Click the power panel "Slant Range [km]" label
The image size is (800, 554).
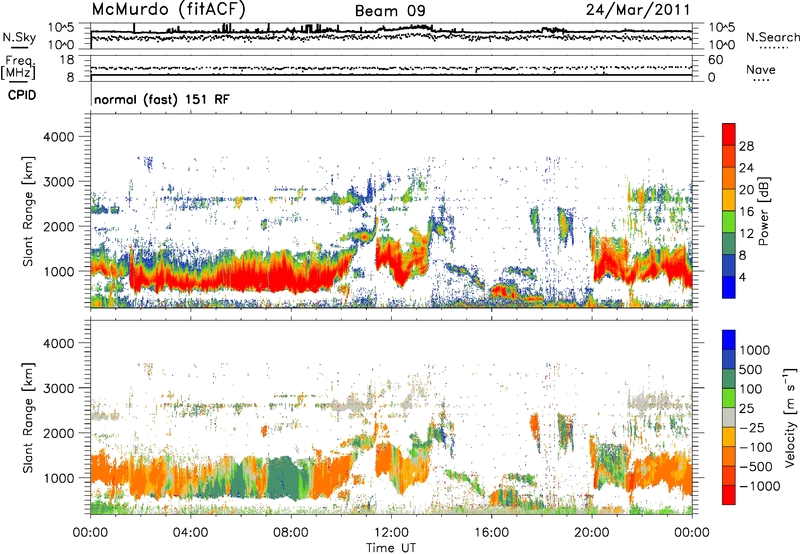click(x=28, y=211)
